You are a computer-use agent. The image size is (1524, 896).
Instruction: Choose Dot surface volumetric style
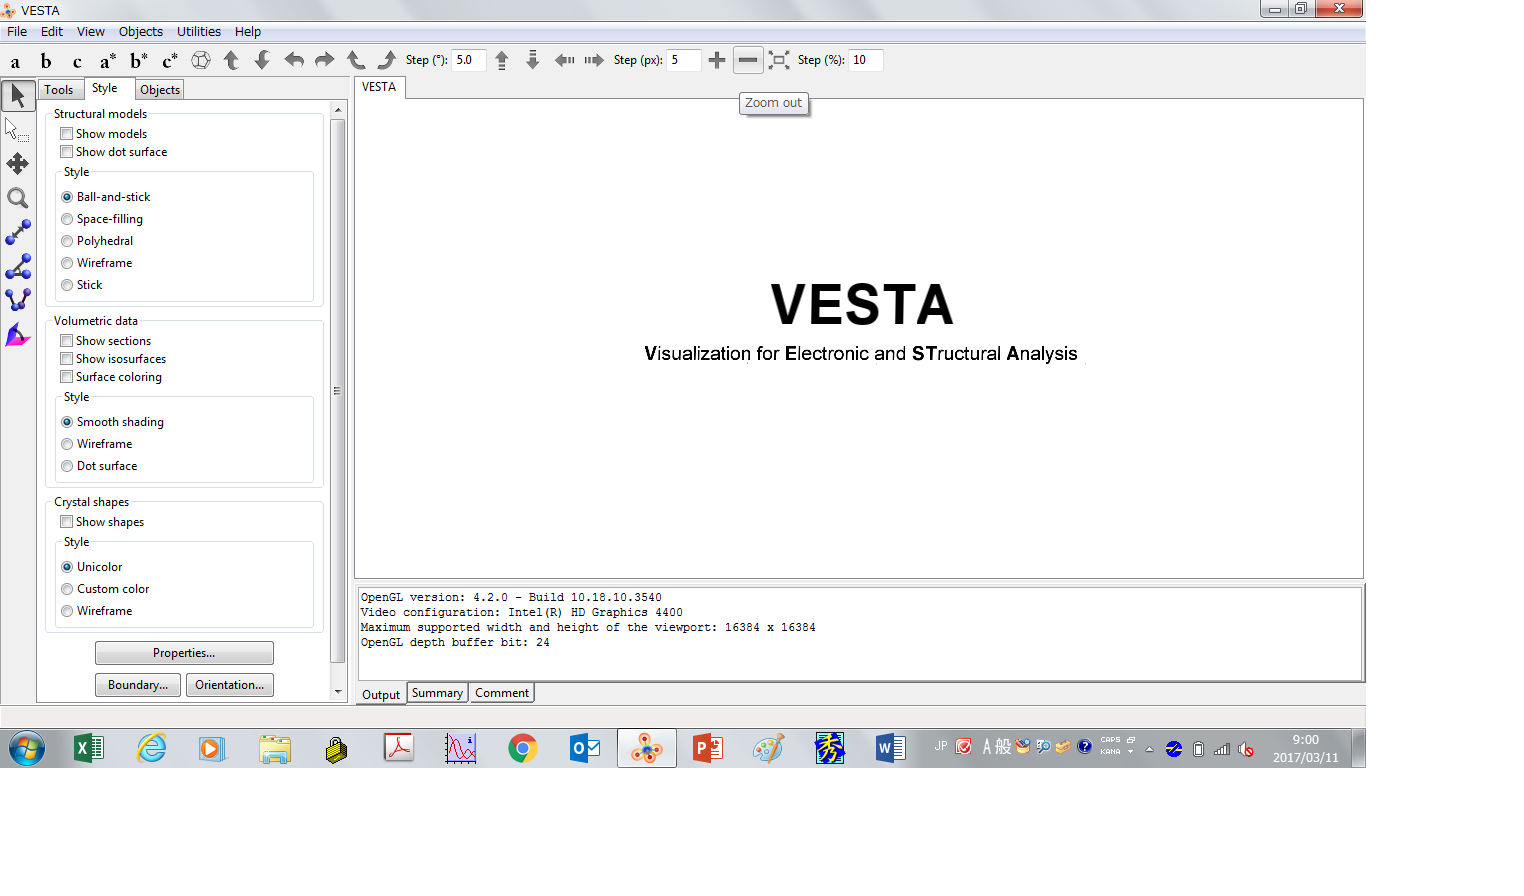click(x=67, y=466)
